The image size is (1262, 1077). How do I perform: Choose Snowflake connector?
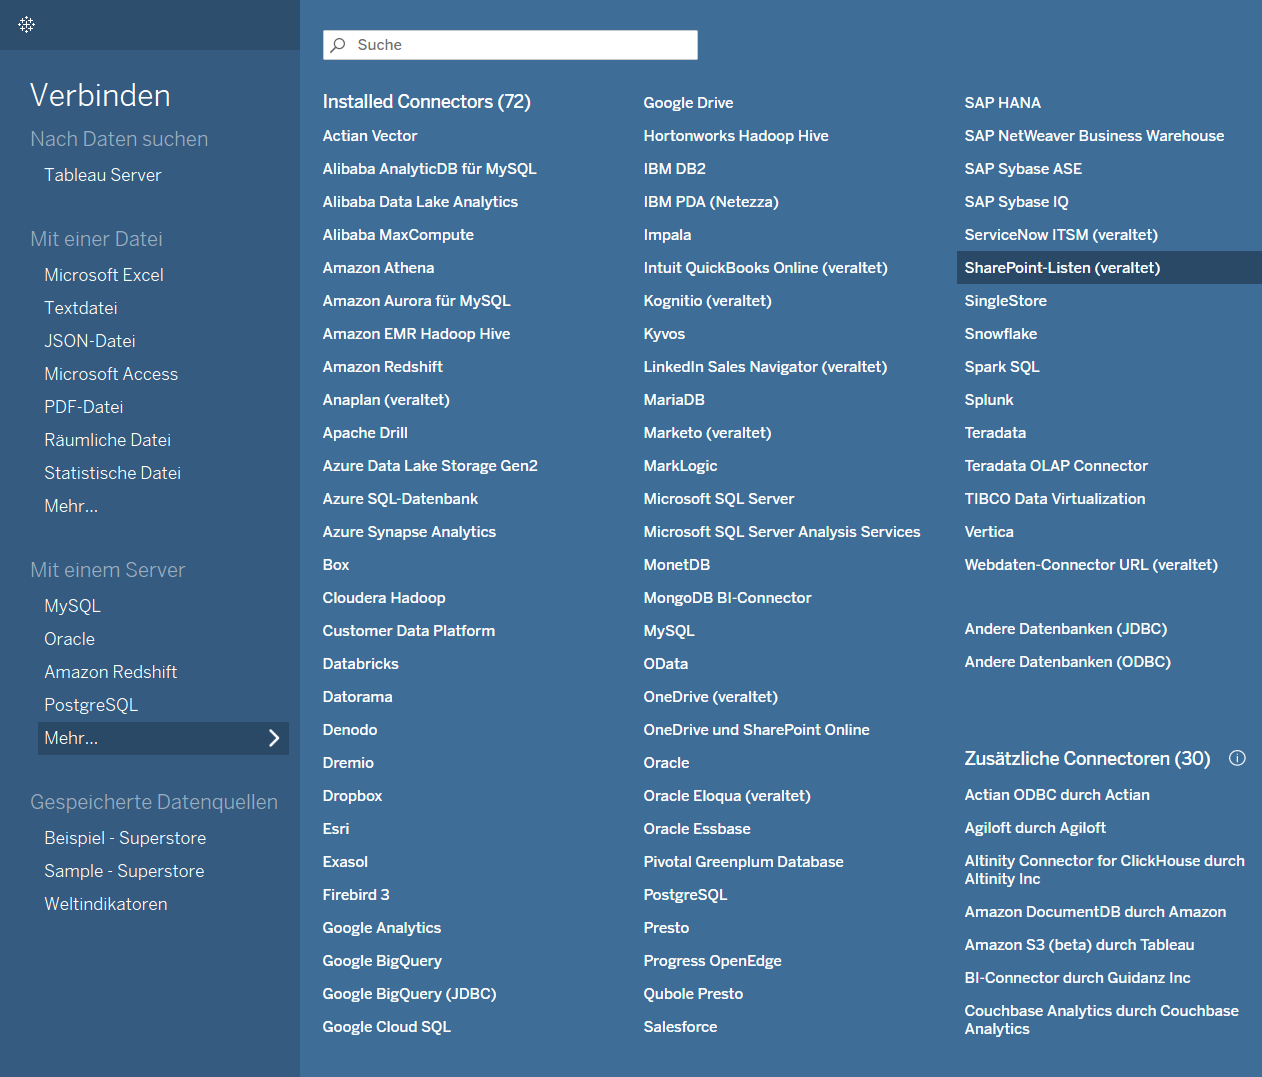pos(1001,334)
